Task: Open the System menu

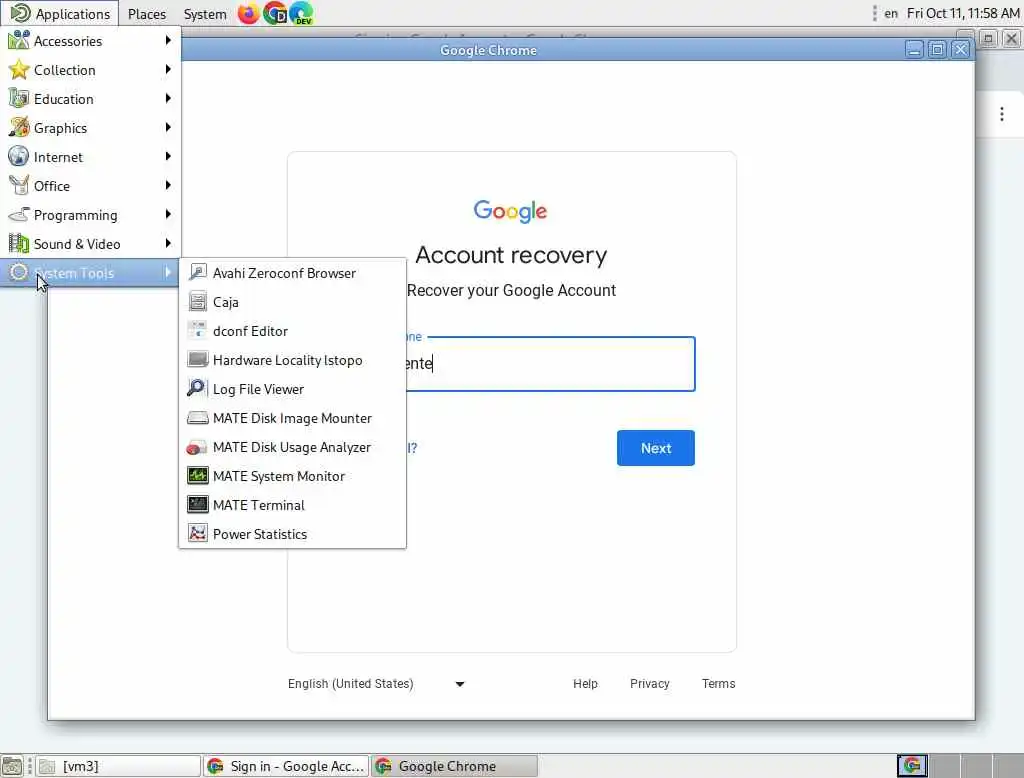Action: 204,14
